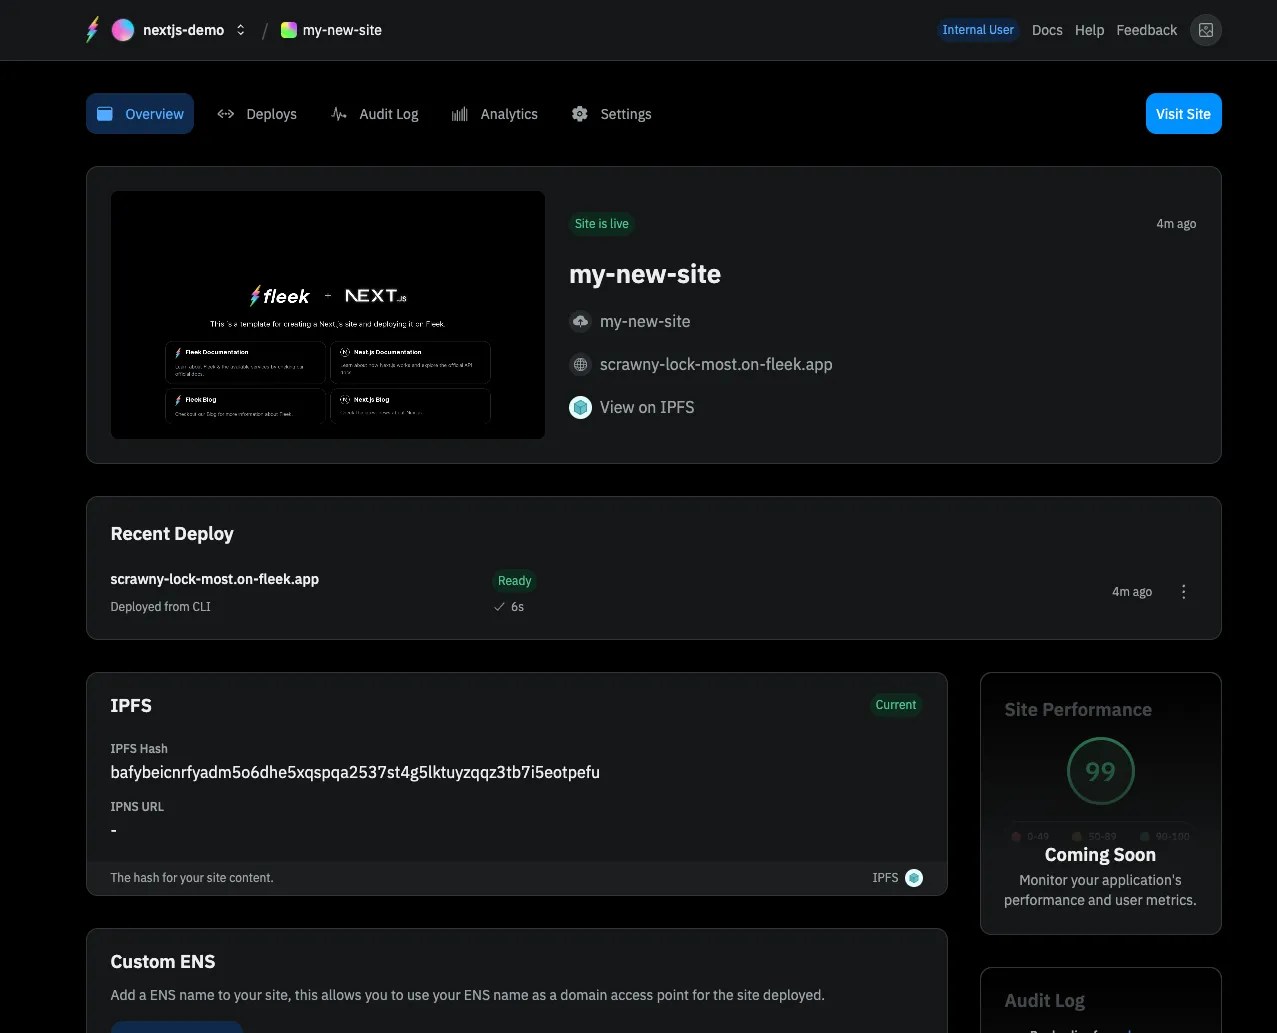Click the globe icon next to site domain
Screen dimensions: 1277x1033
[x=580, y=365]
